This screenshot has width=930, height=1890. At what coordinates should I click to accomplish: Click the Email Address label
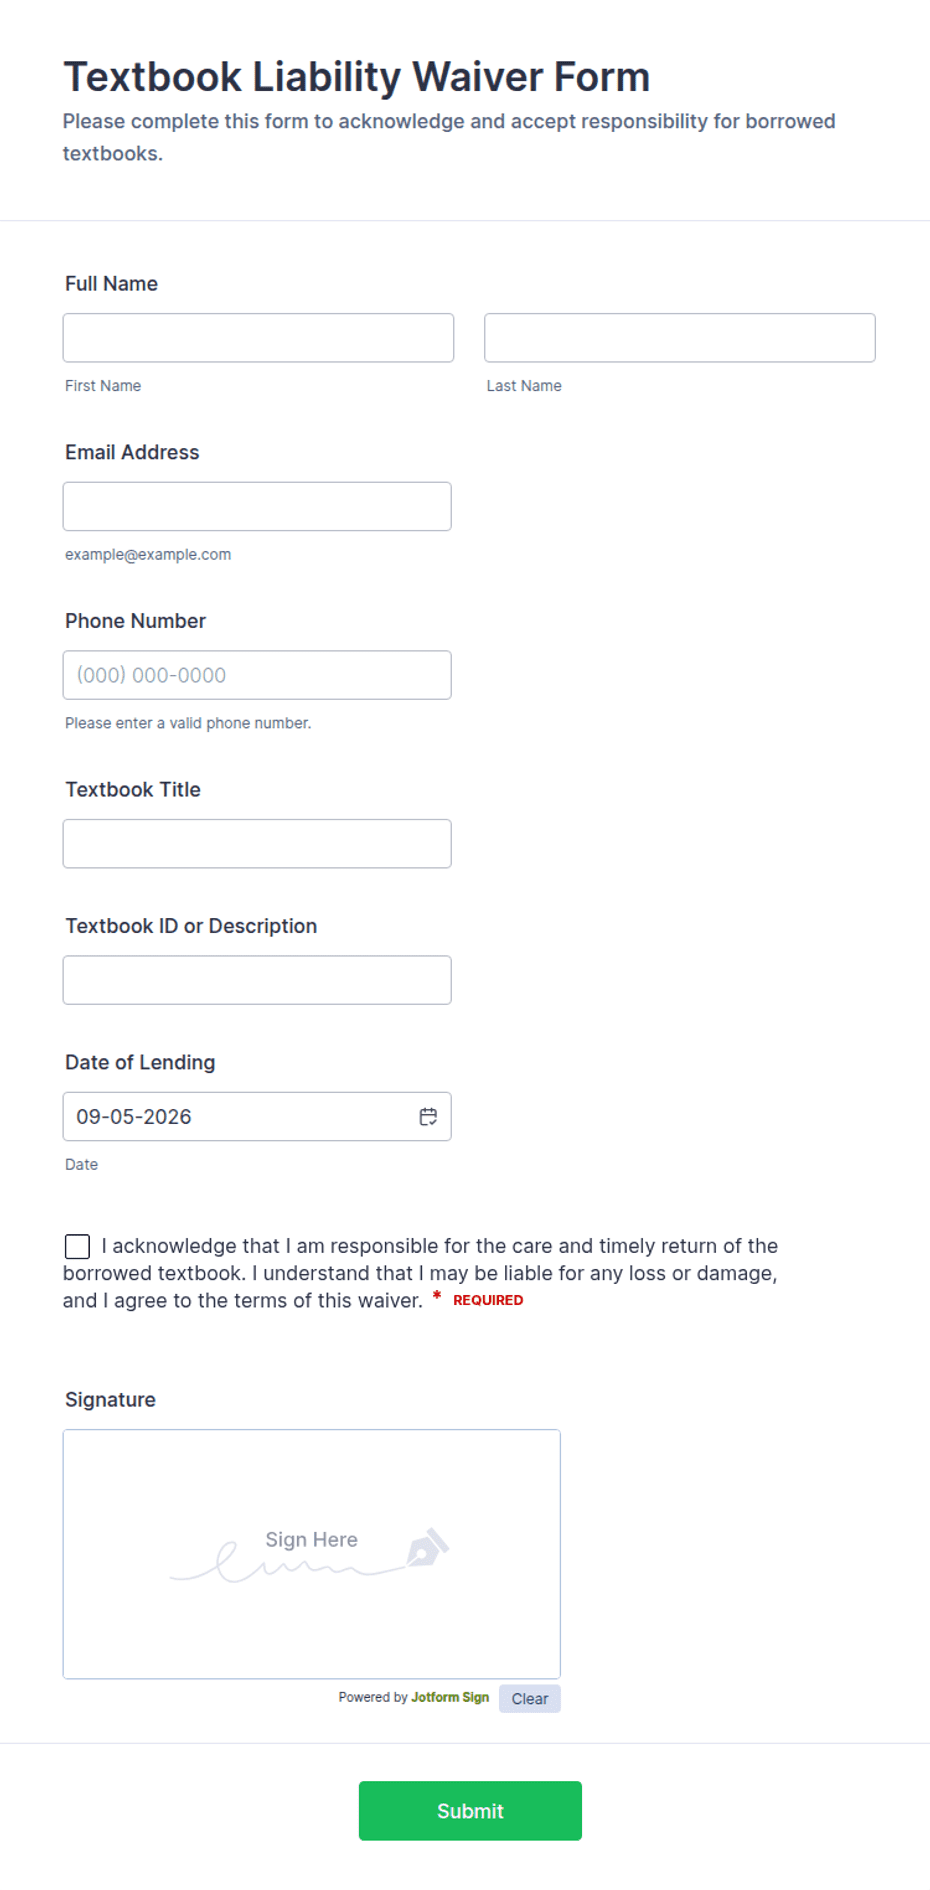(132, 453)
